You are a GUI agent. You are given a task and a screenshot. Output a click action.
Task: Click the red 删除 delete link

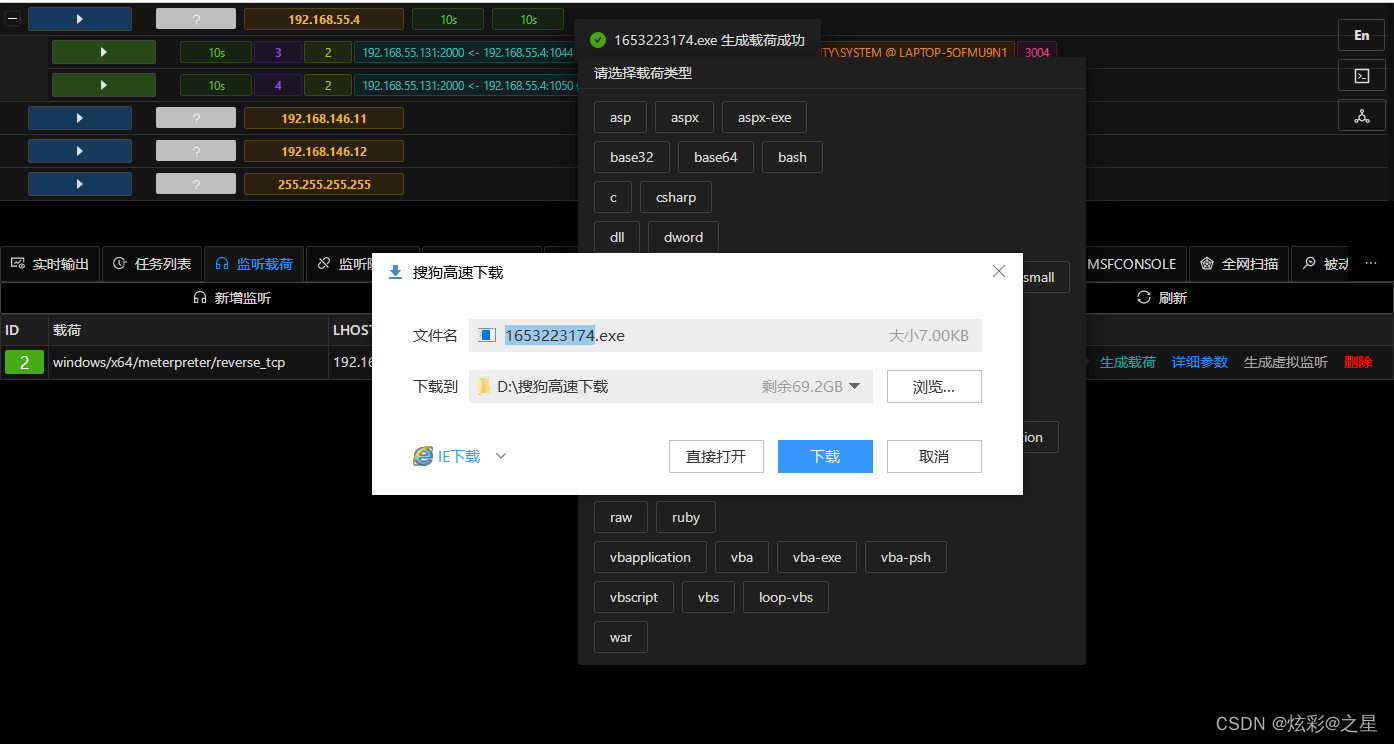tap(1358, 362)
